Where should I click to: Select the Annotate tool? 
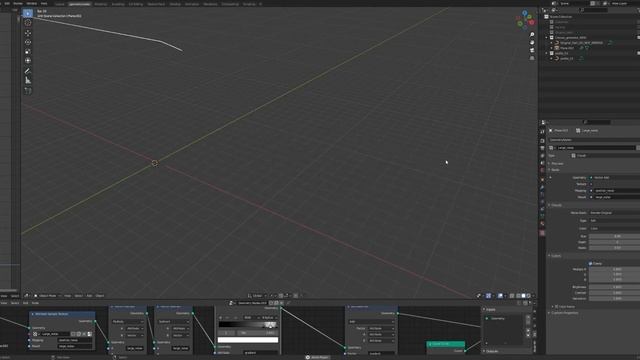(28, 71)
